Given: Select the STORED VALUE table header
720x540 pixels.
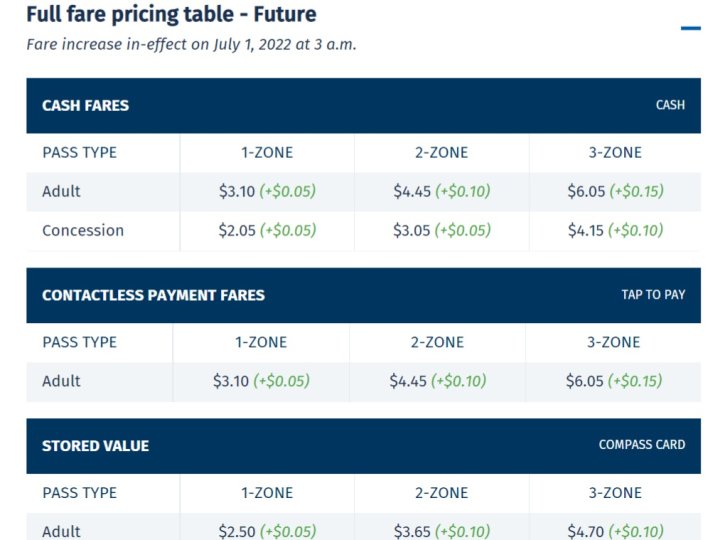Looking at the screenshot, I should pyautogui.click(x=95, y=446).
